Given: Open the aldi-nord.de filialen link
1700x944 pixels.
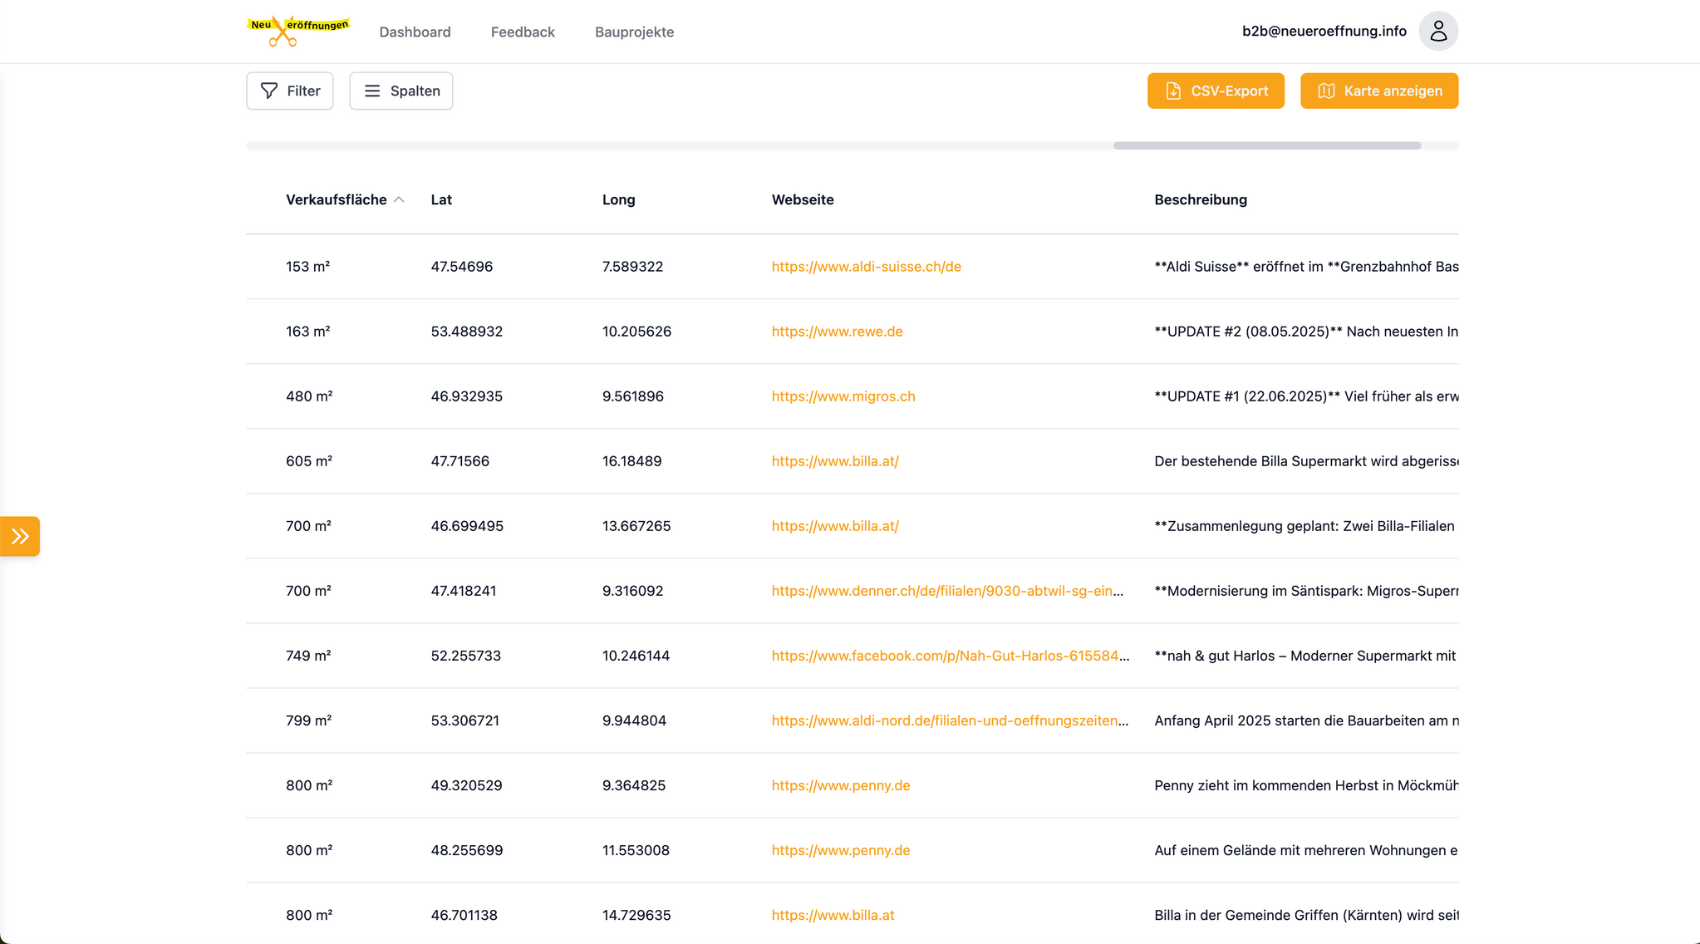Looking at the screenshot, I should (x=950, y=721).
